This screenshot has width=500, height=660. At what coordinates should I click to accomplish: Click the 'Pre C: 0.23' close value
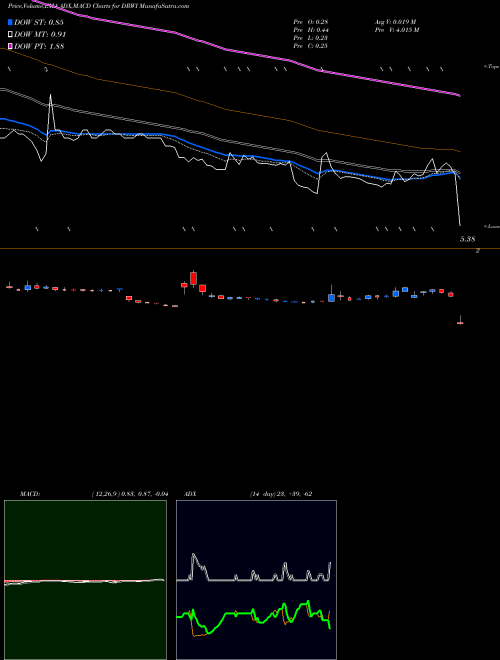tap(311, 46)
